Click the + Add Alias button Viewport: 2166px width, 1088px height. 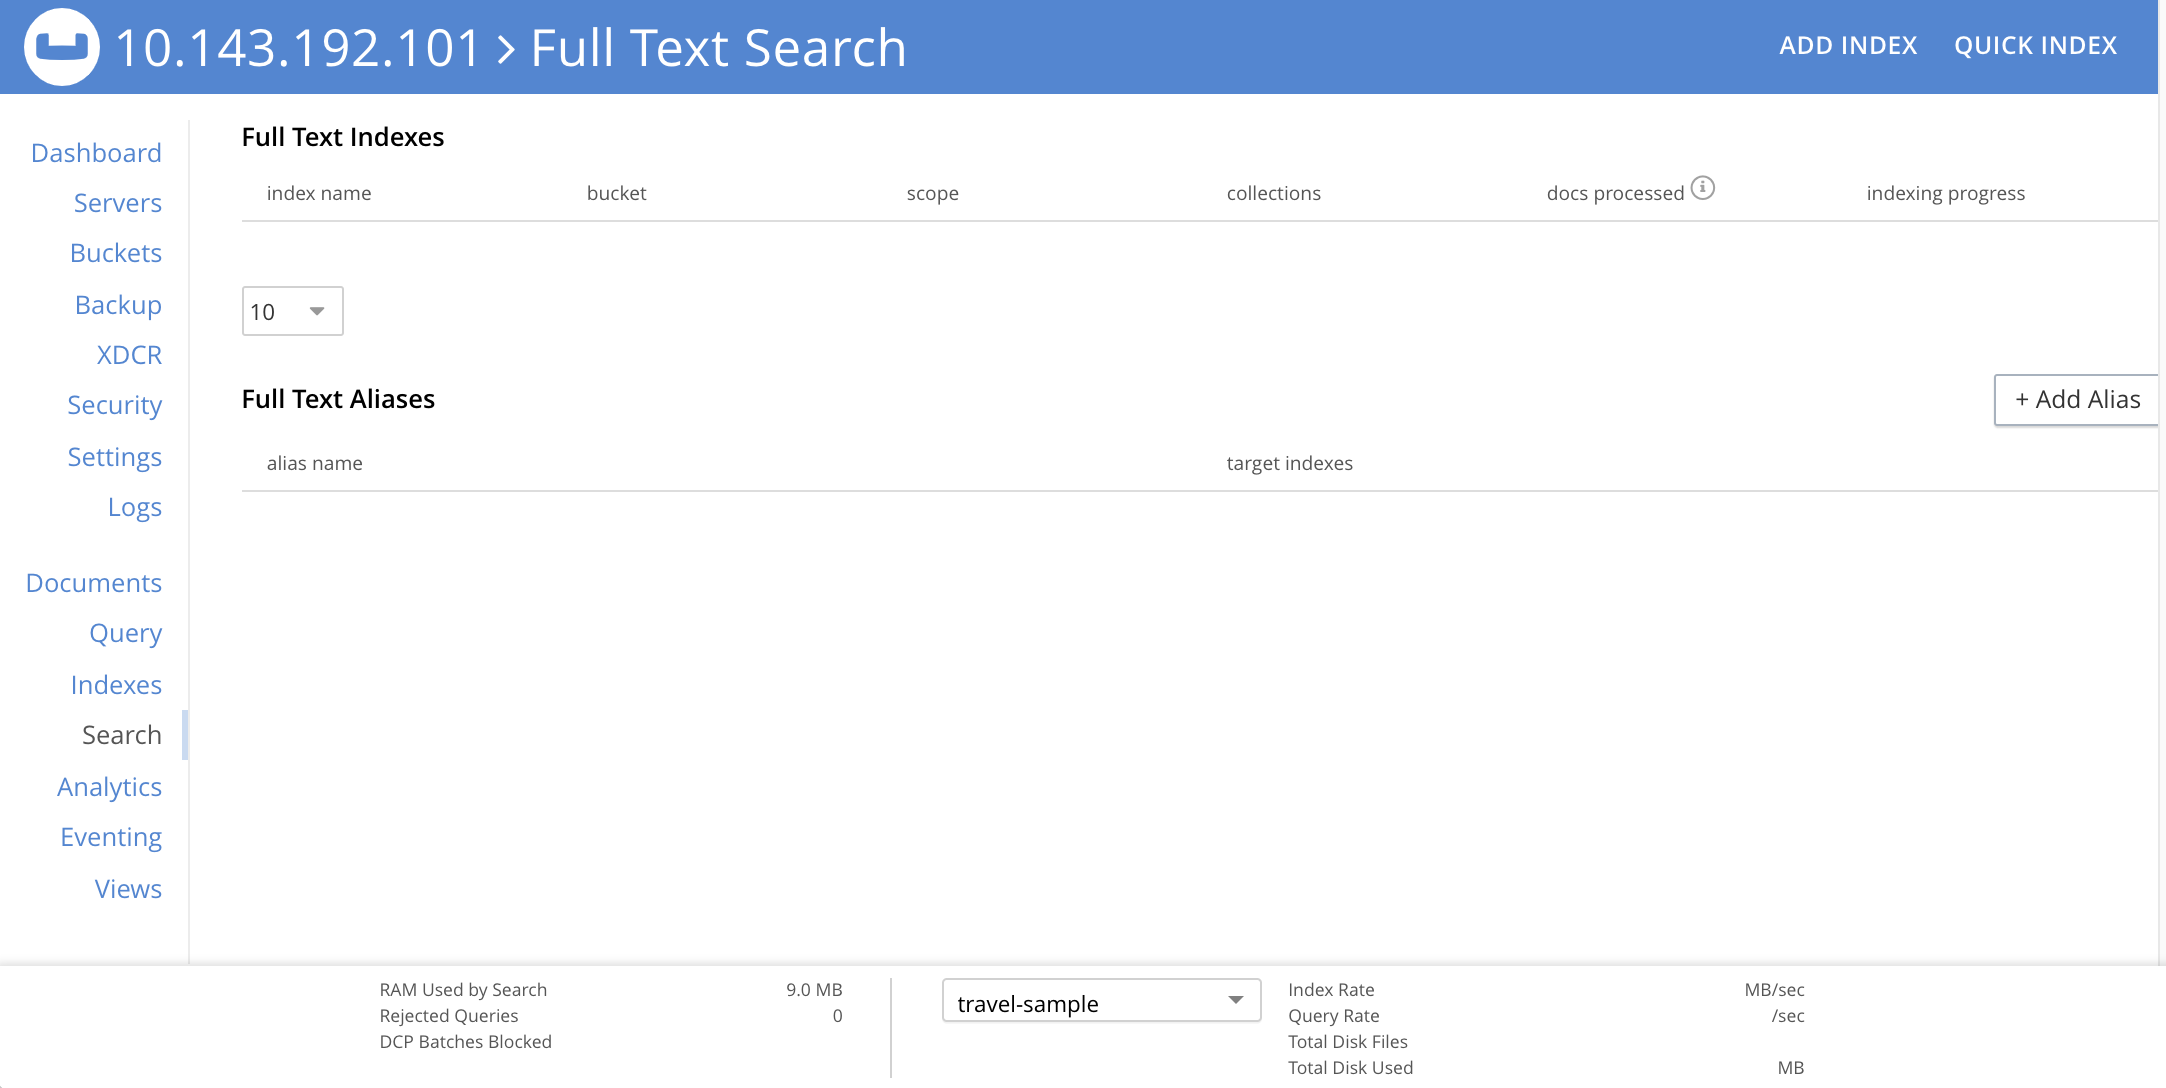point(2076,399)
